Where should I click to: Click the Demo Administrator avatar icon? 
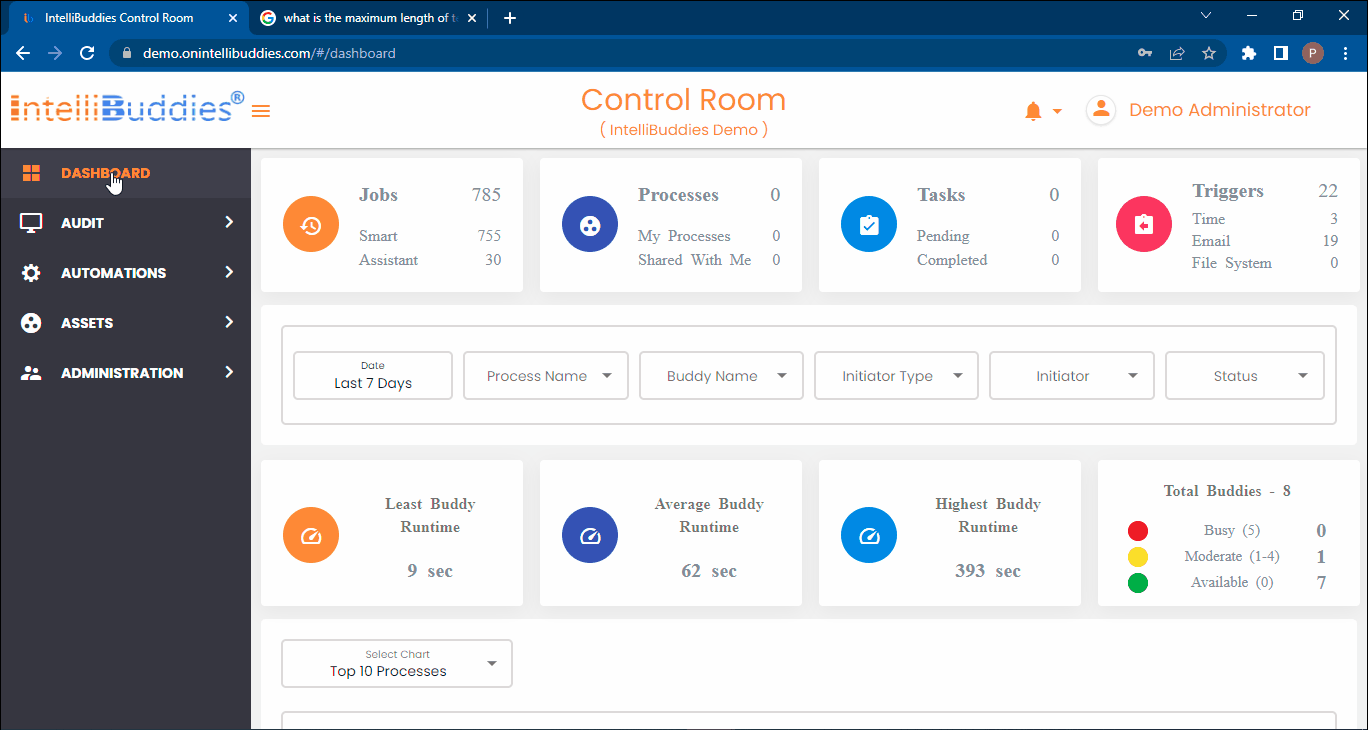tap(1101, 110)
